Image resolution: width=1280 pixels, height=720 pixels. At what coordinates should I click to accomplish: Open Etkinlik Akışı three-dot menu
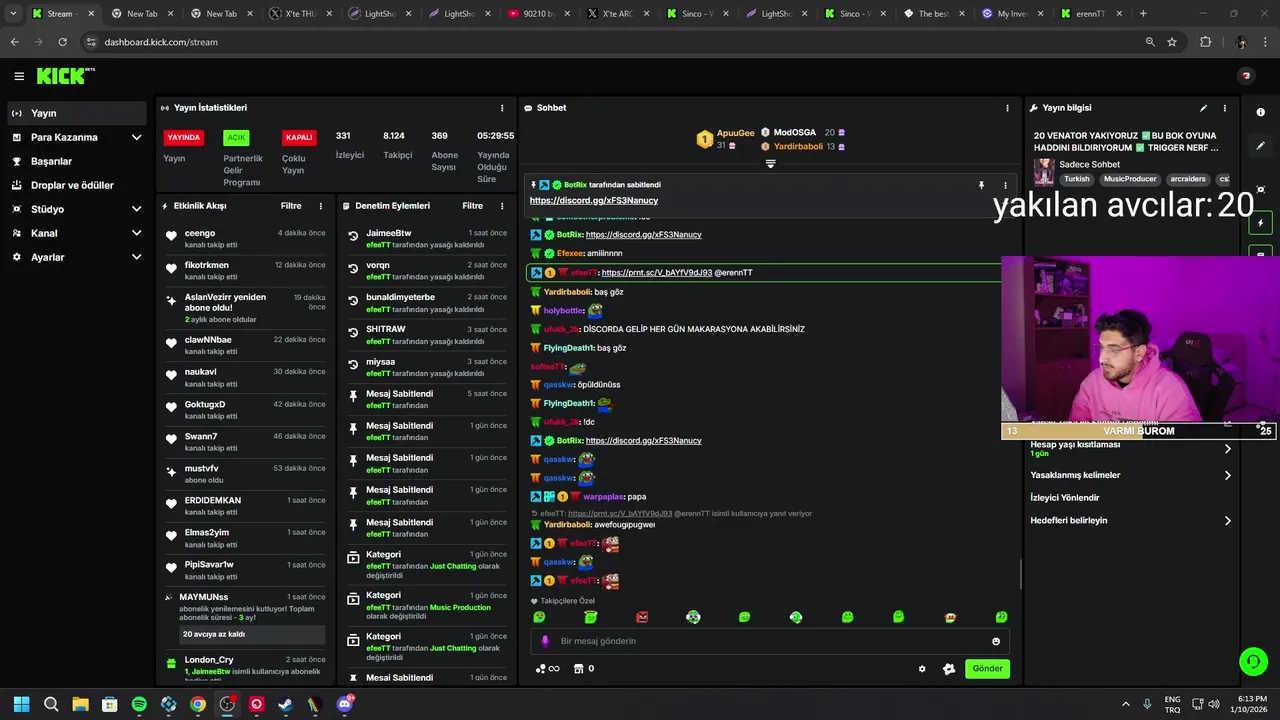321,206
